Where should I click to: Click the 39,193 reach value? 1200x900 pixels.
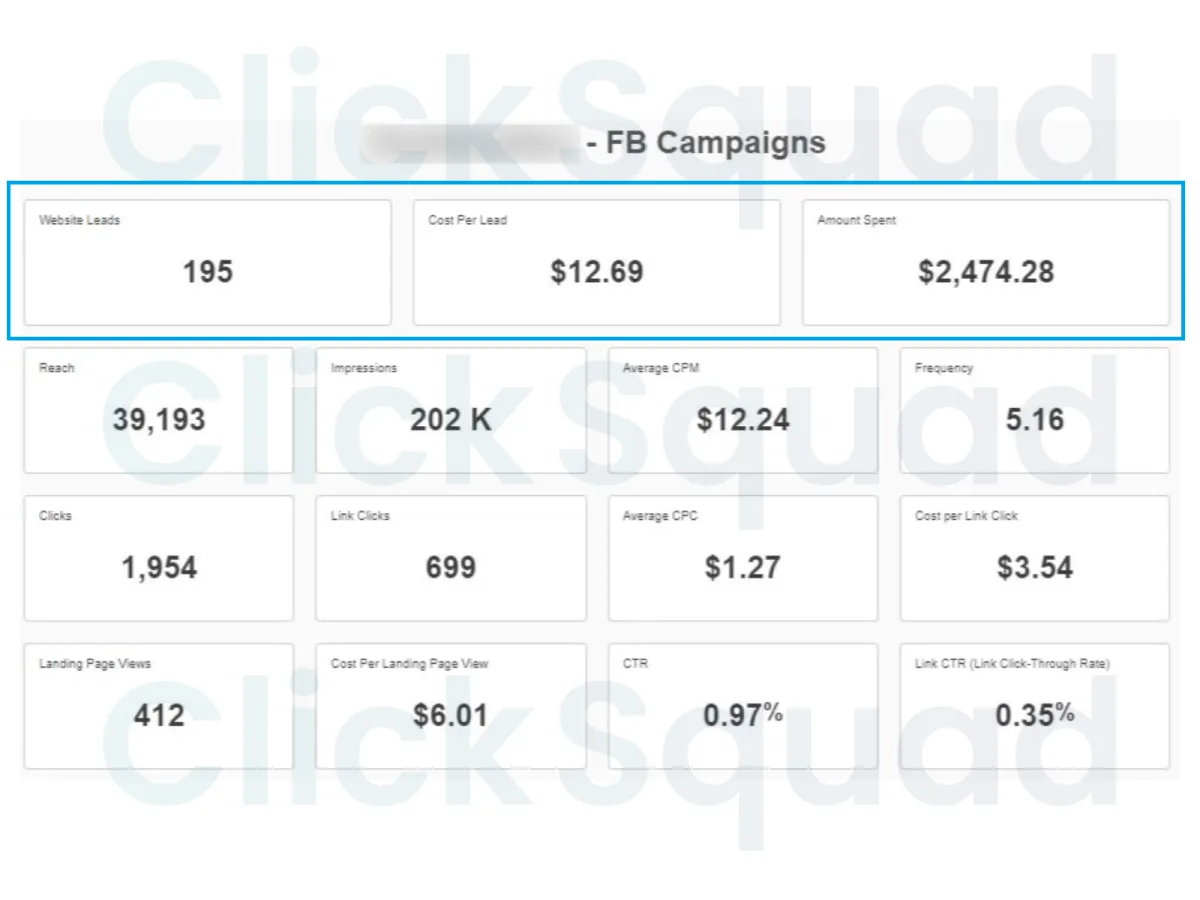(x=159, y=420)
